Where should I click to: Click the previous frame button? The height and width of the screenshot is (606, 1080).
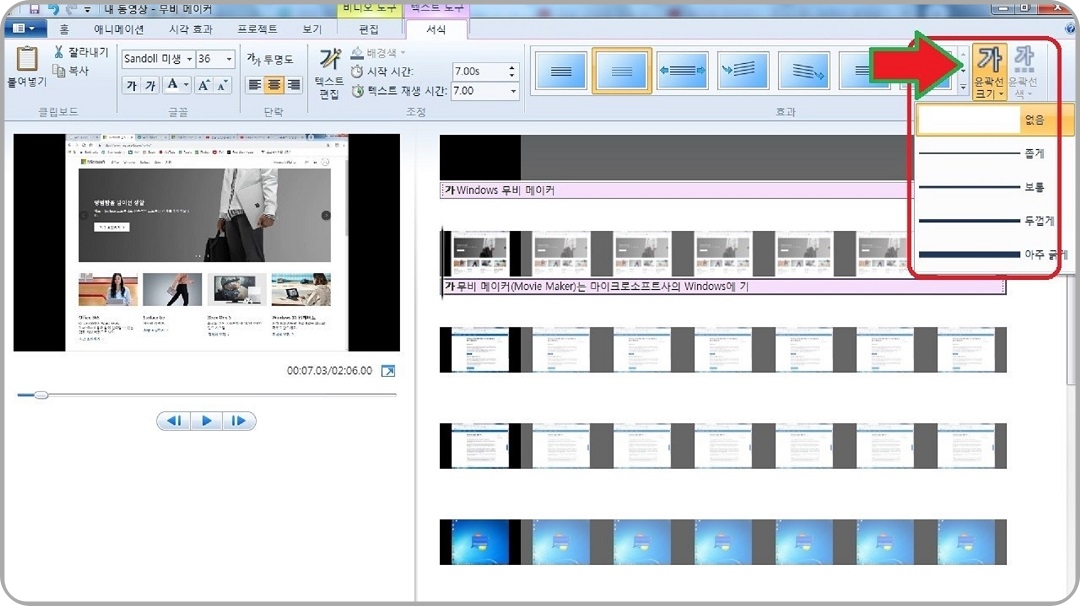click(174, 421)
